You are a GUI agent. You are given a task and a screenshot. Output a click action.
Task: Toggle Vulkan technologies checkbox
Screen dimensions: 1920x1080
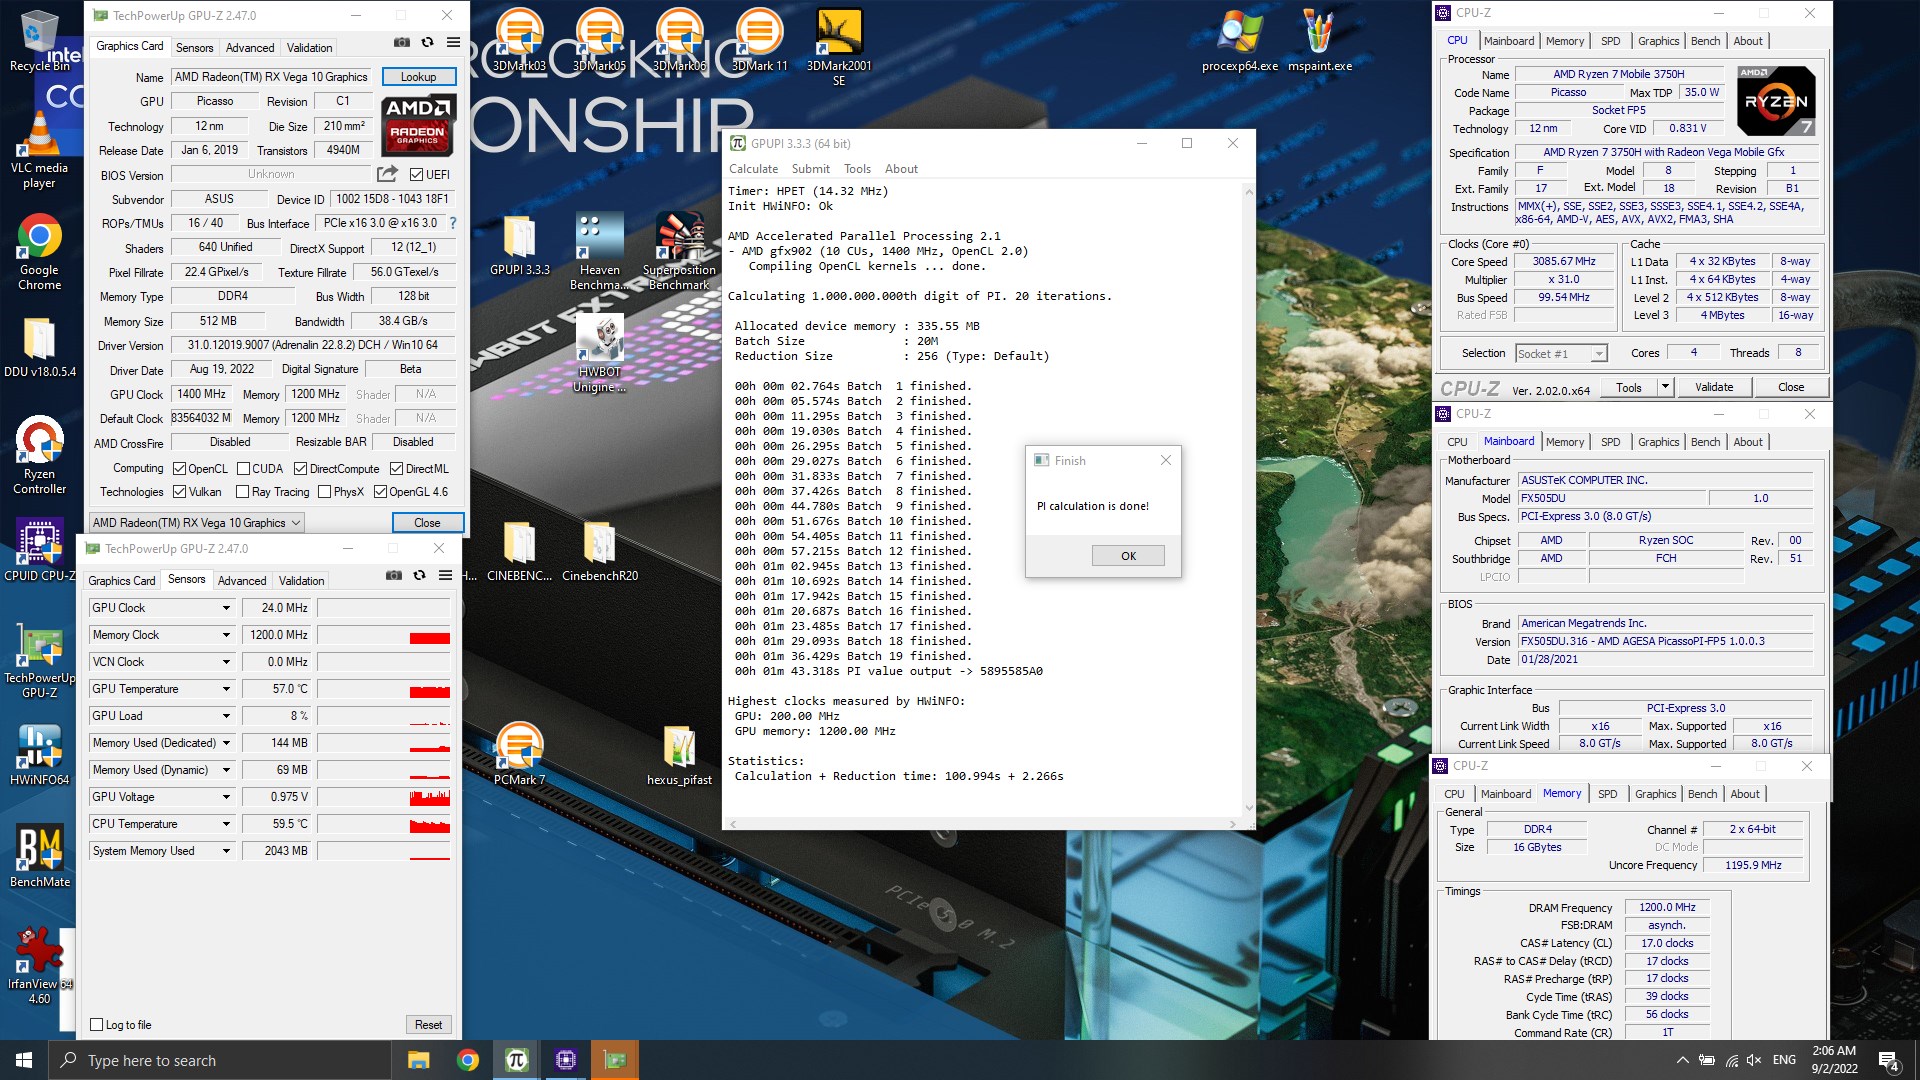[179, 491]
